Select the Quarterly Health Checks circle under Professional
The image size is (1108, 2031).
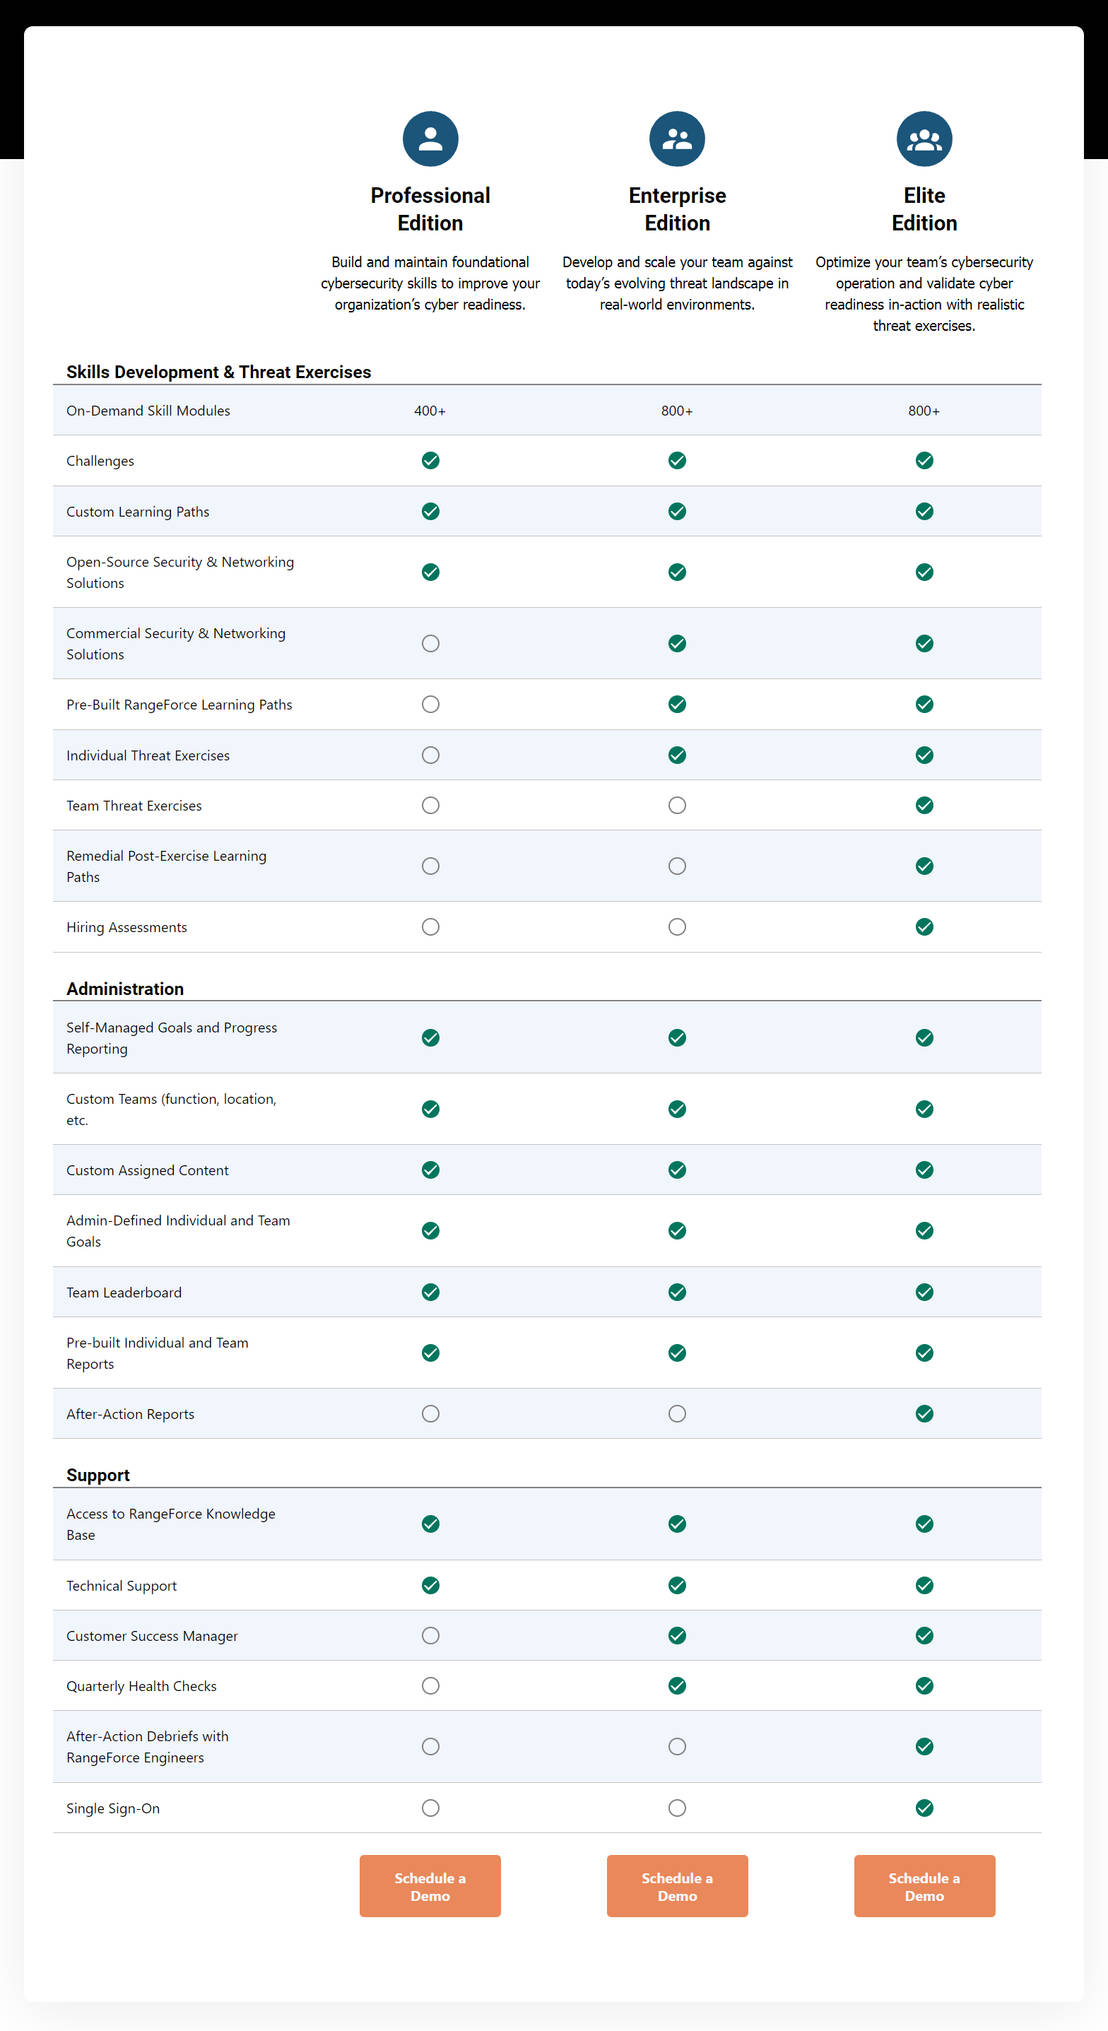tap(430, 1685)
